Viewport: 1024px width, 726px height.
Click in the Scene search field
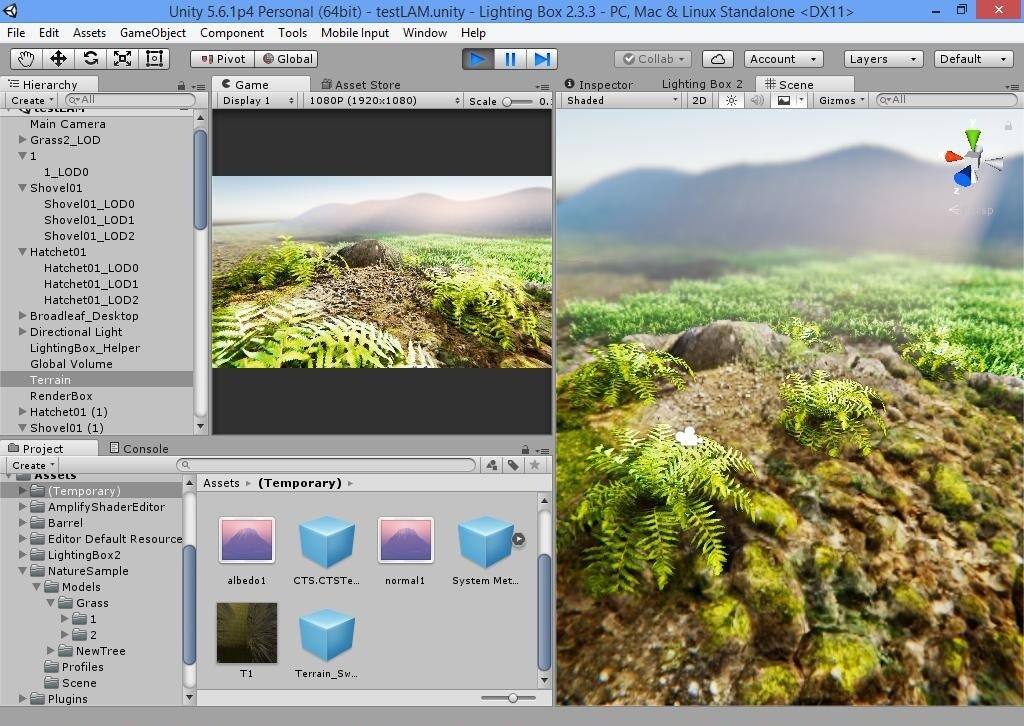click(947, 99)
